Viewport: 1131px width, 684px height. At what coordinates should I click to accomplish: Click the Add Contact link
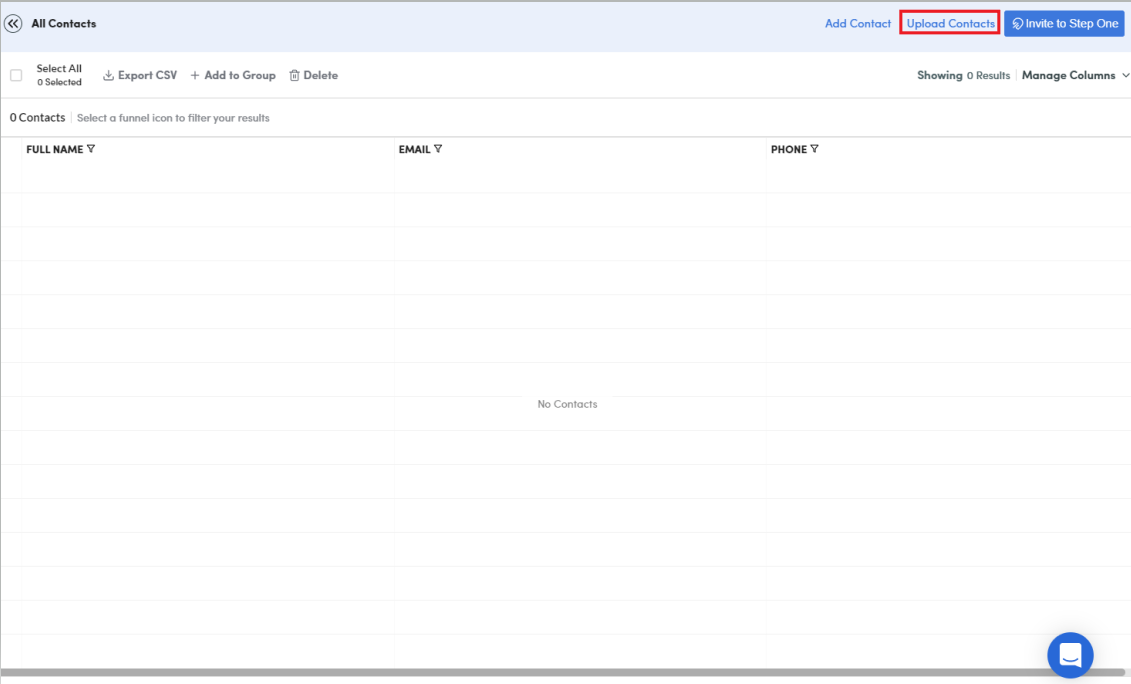coord(858,24)
